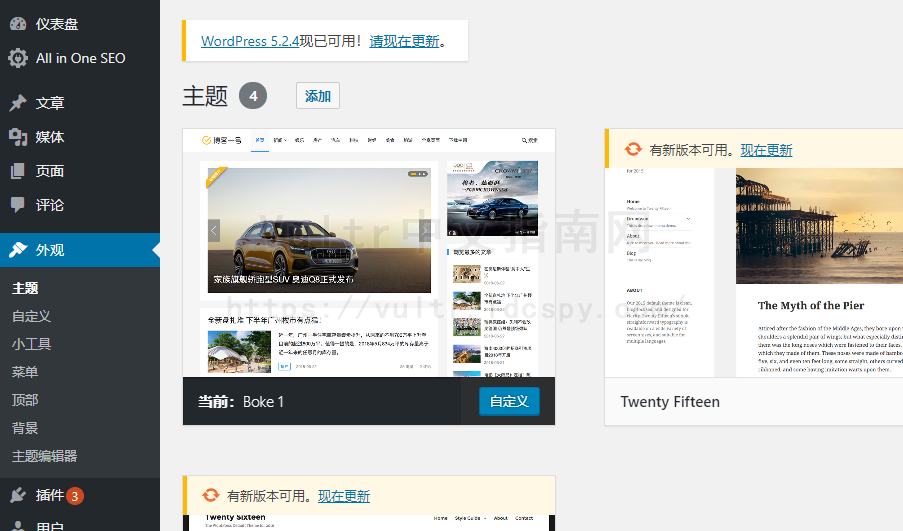Open the Twenty Fifteen theme screenshot
Viewport: 903px width, 531px height.
754,272
